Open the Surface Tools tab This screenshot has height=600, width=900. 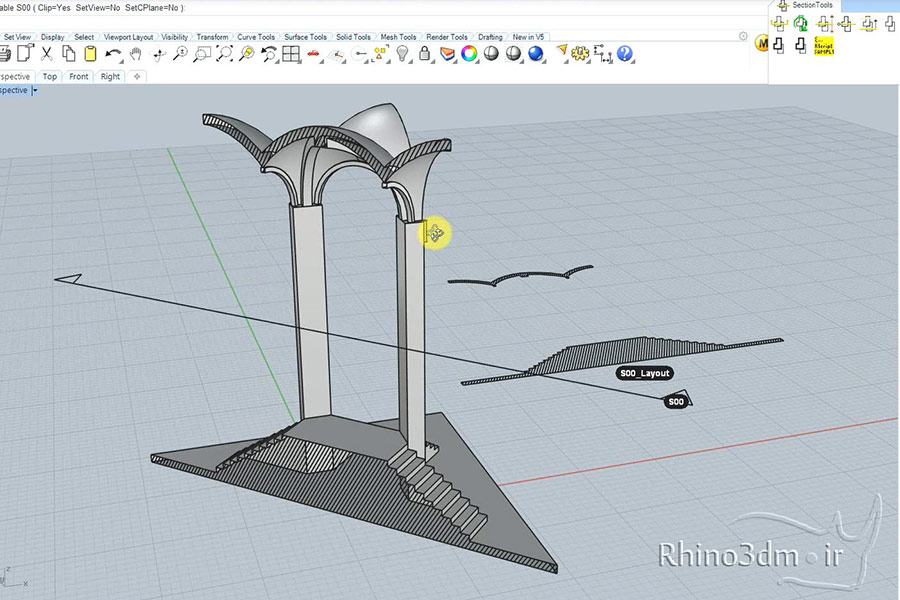tap(305, 37)
